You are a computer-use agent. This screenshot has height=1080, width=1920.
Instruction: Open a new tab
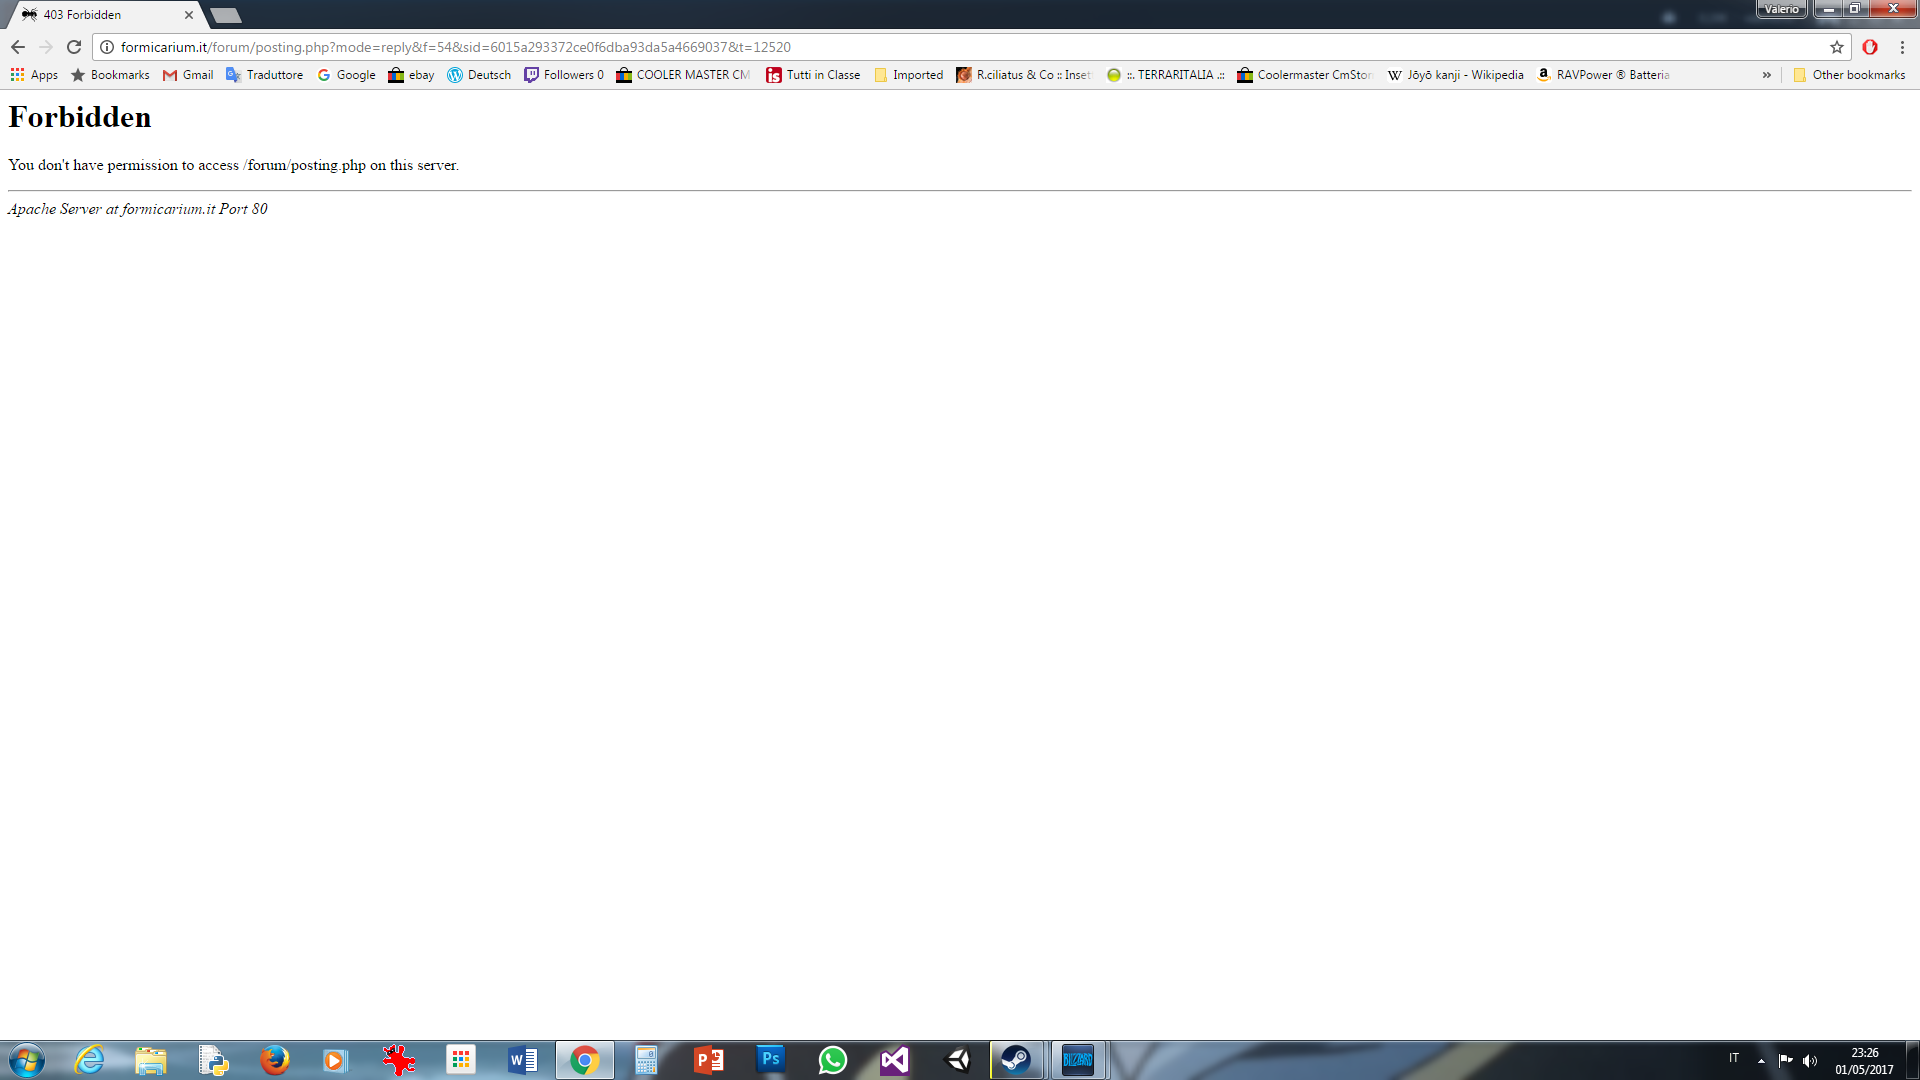226,15
